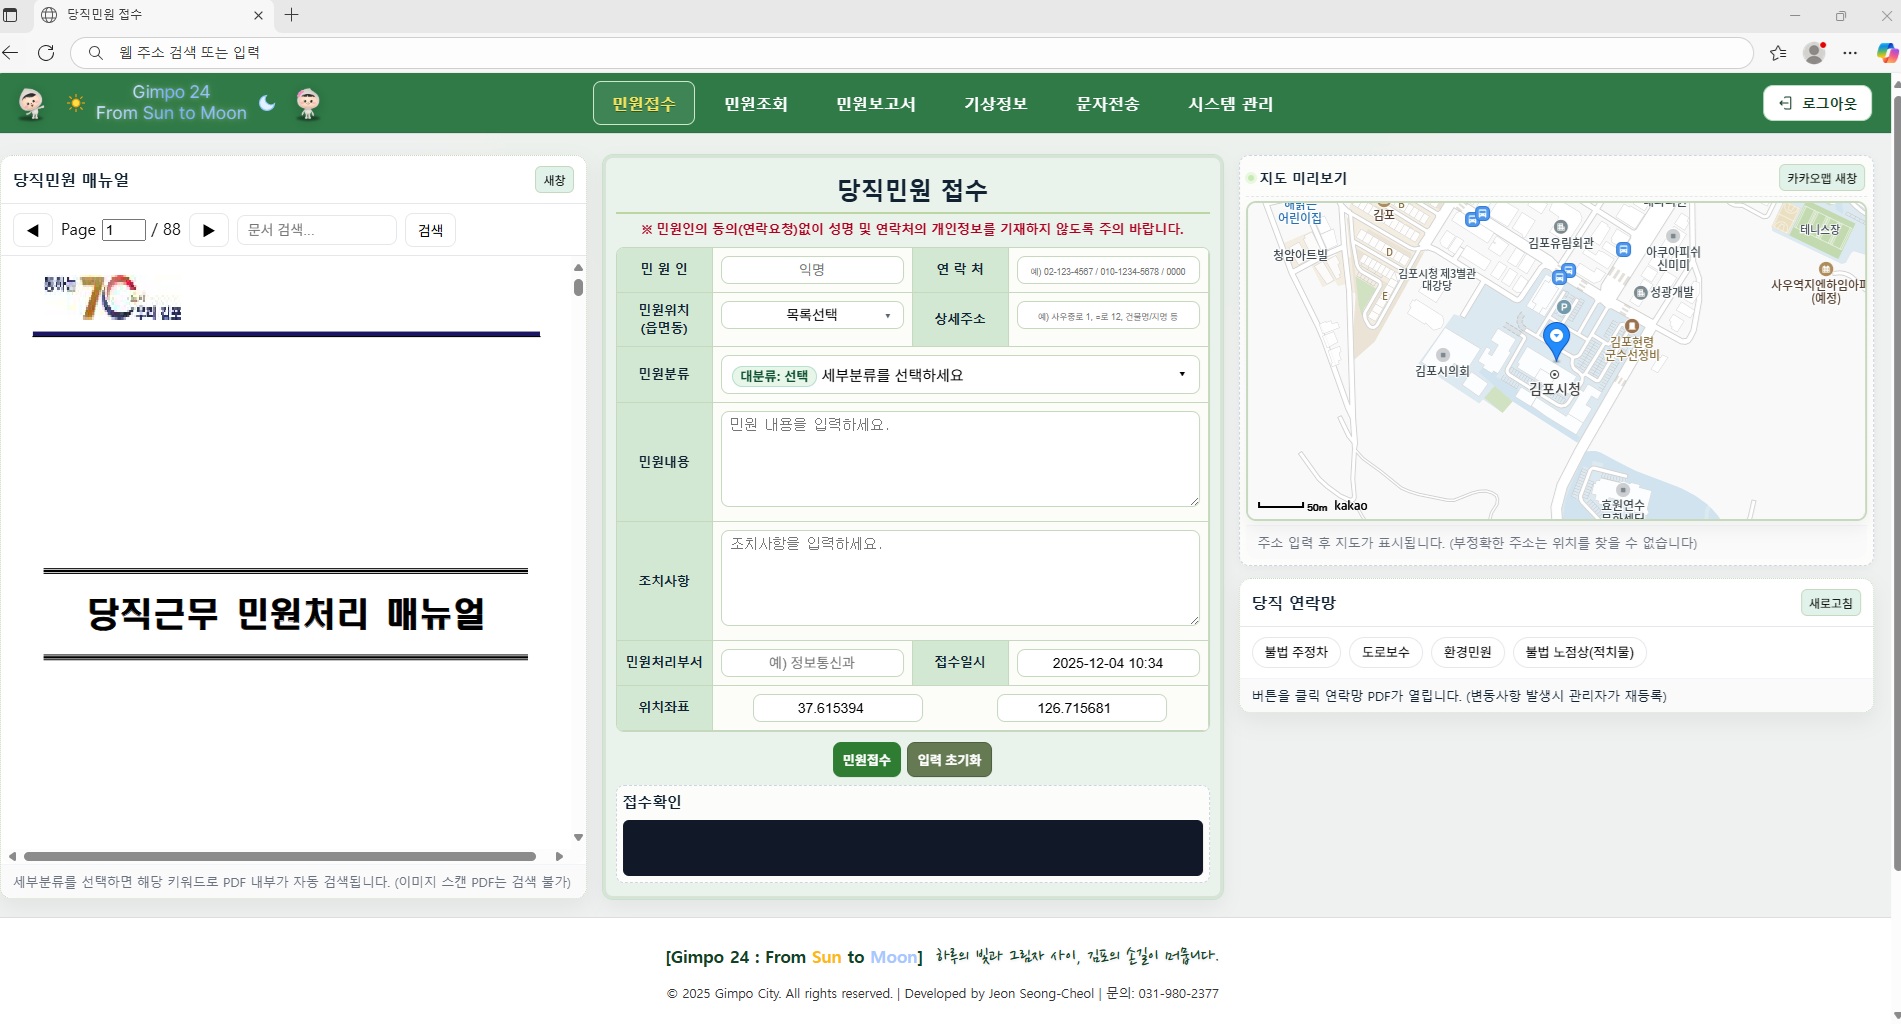1901x1024 pixels.
Task: Click the moon icon in the header logo
Action: (x=266, y=102)
